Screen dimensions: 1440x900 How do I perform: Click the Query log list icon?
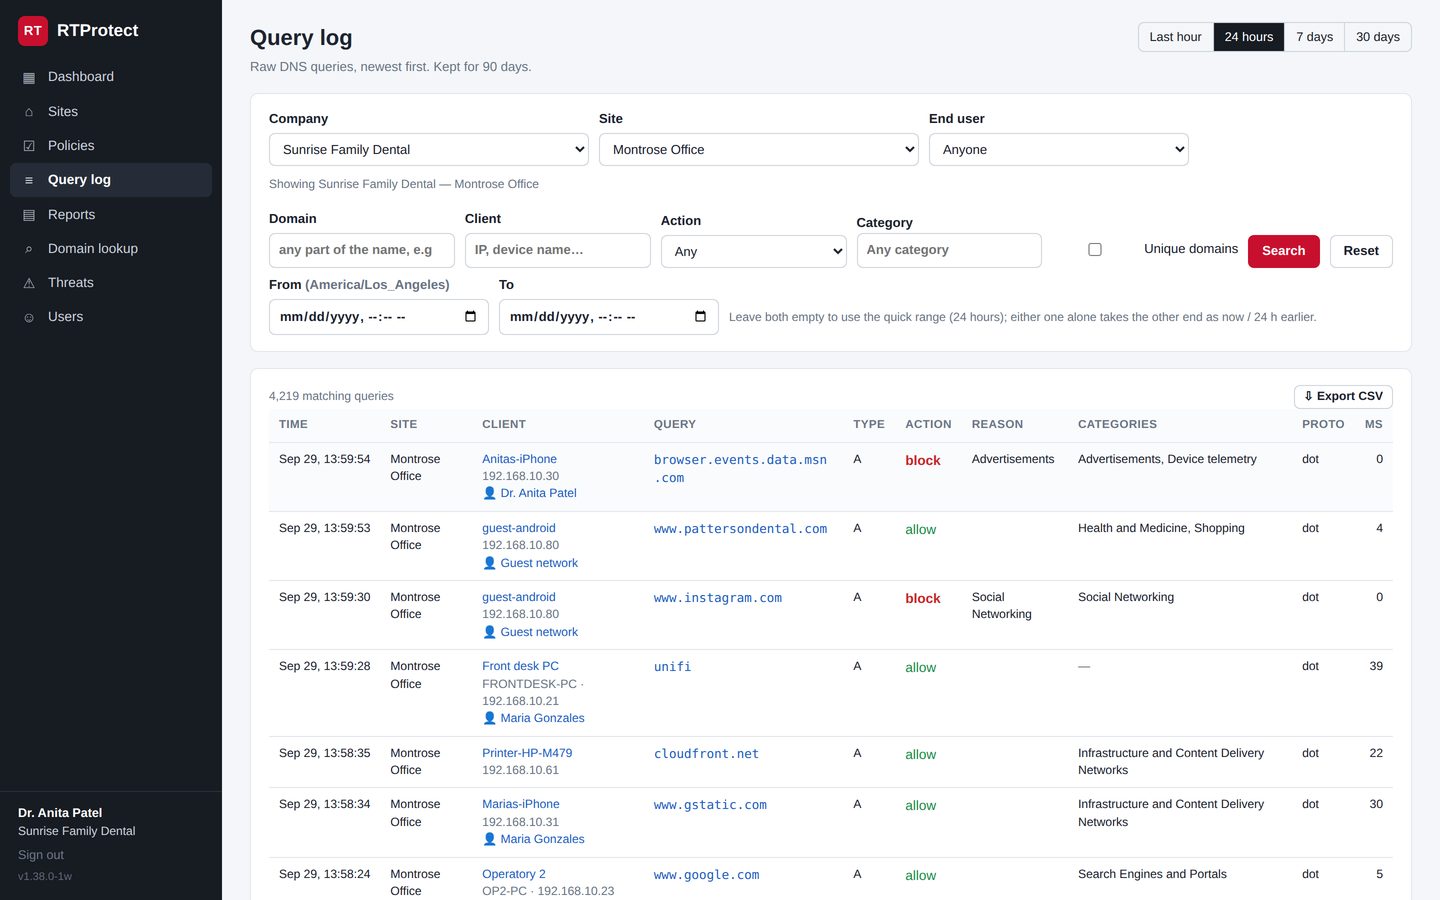pos(29,180)
